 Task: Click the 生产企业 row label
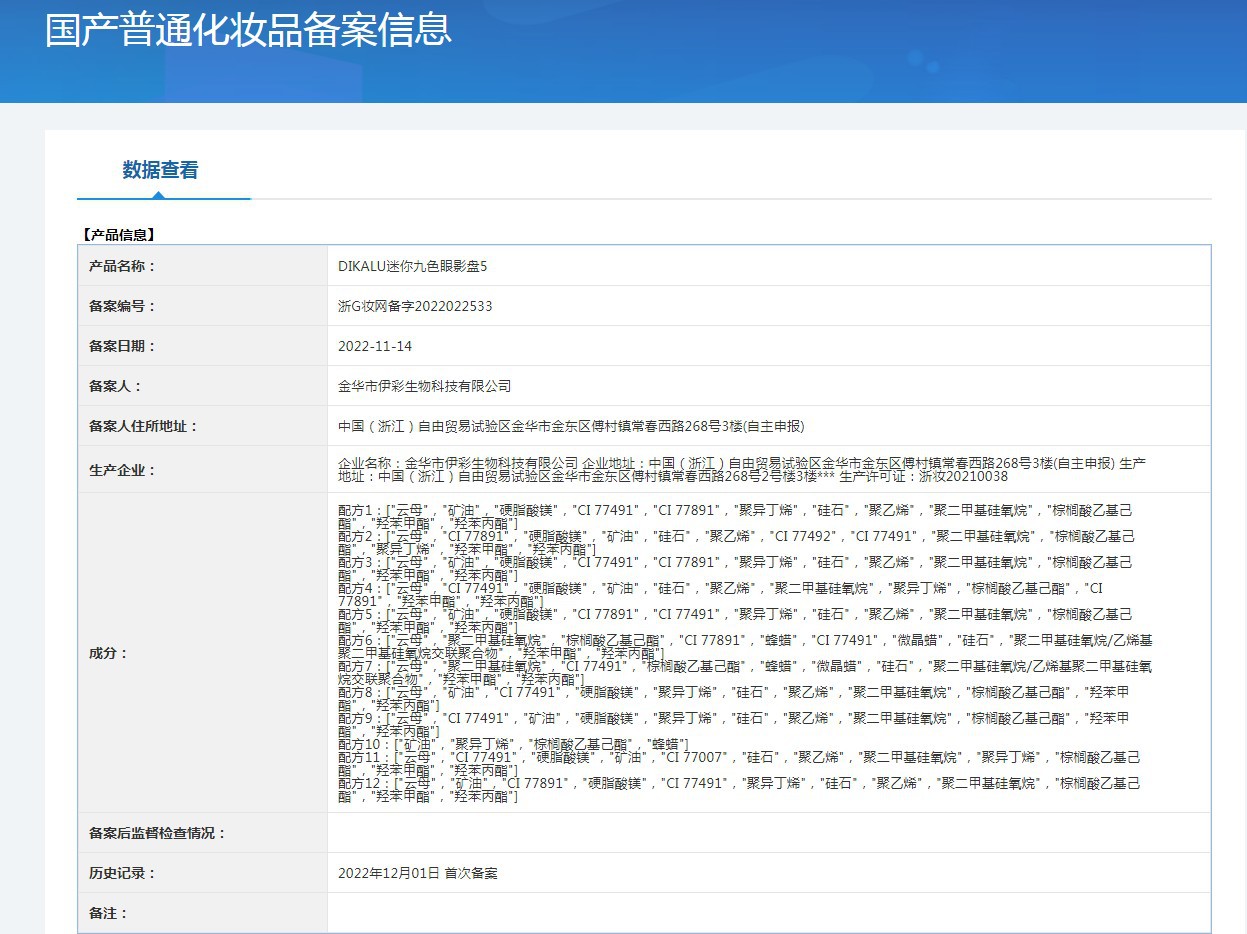coord(122,470)
